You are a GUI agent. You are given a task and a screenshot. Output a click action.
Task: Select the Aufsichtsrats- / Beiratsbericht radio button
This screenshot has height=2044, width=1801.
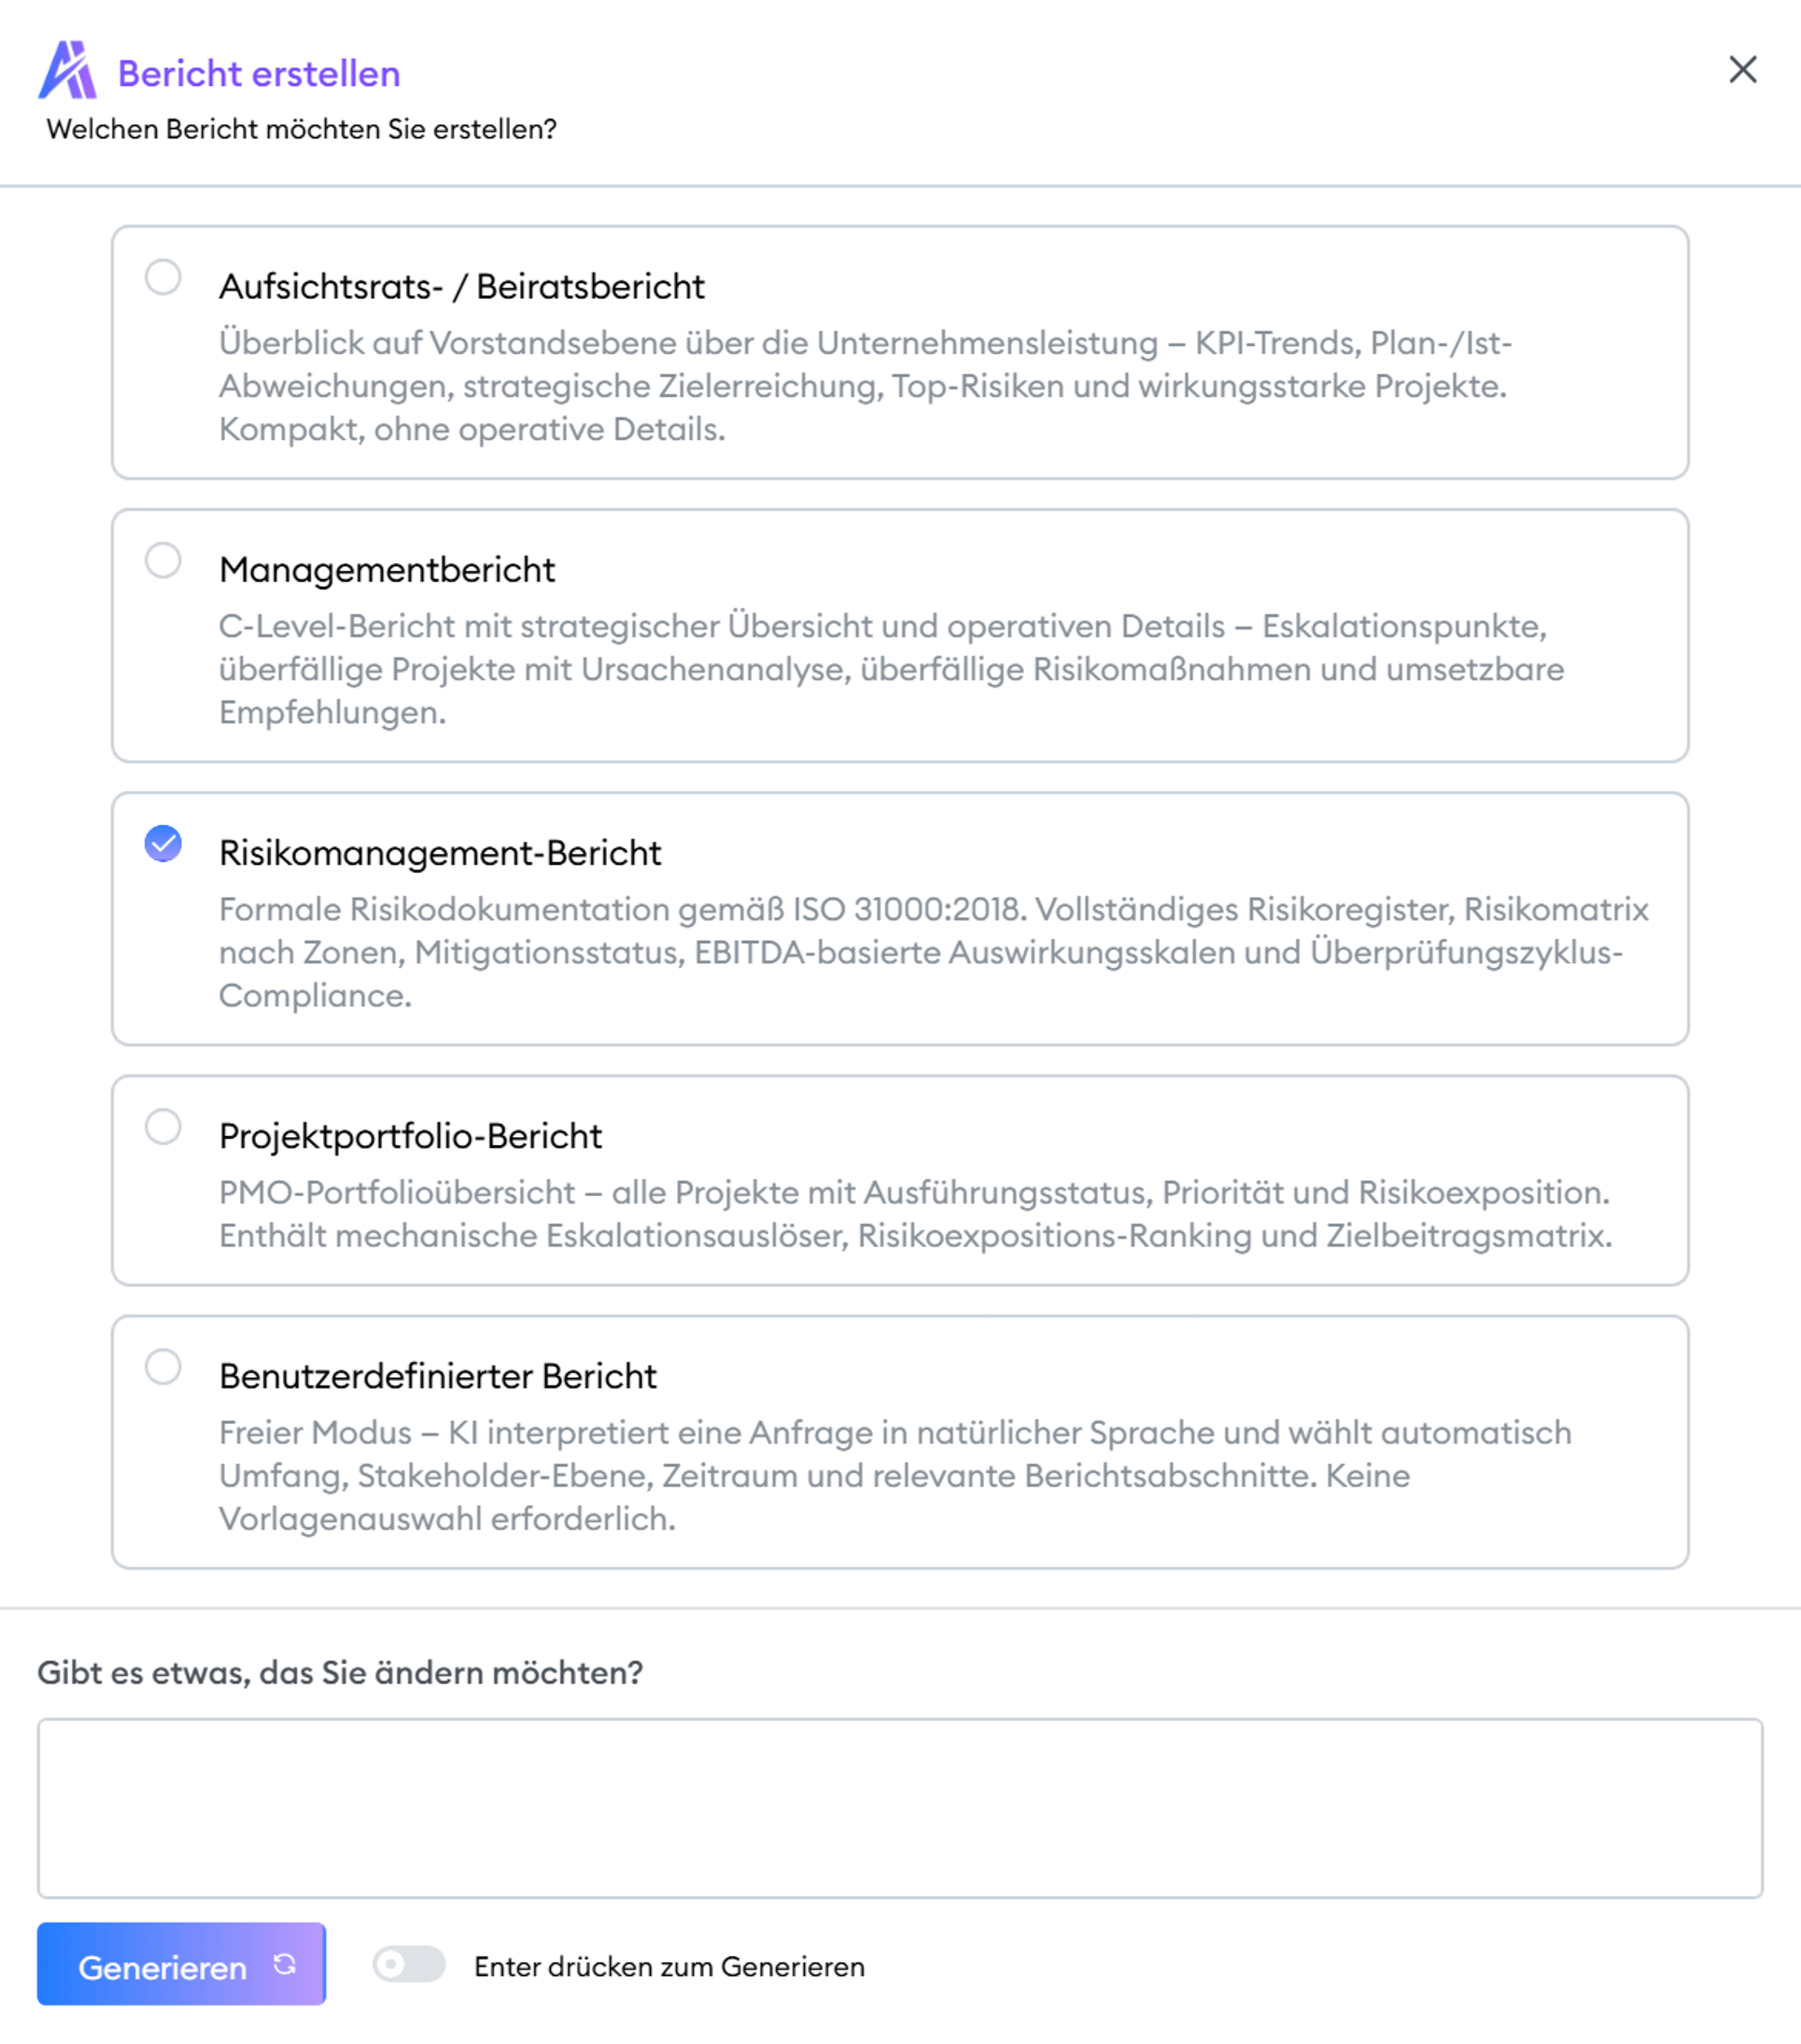click(x=163, y=277)
